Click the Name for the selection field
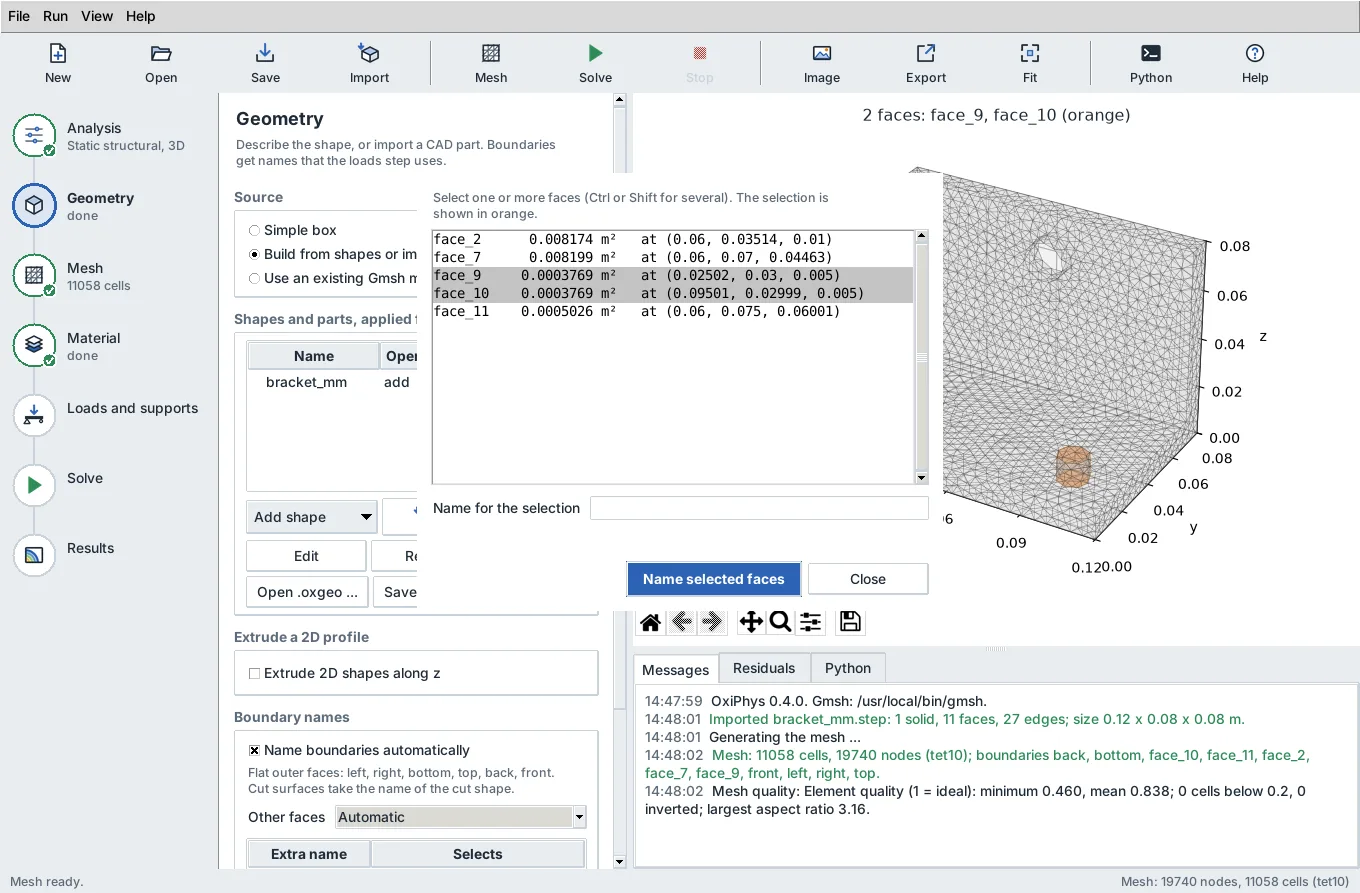Image resolution: width=1360 pixels, height=893 pixels. tap(759, 508)
